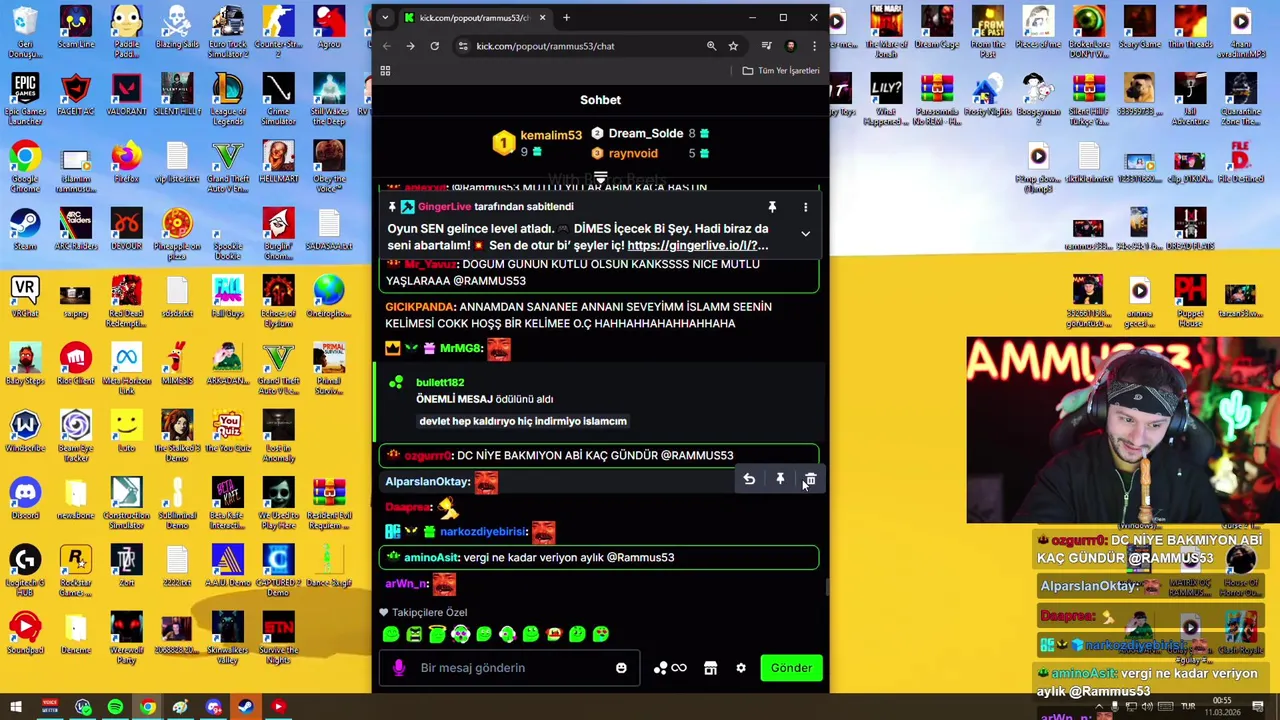Image resolution: width=1280 pixels, height=720 pixels.
Task: Go forward in Chrome
Action: coord(410,46)
